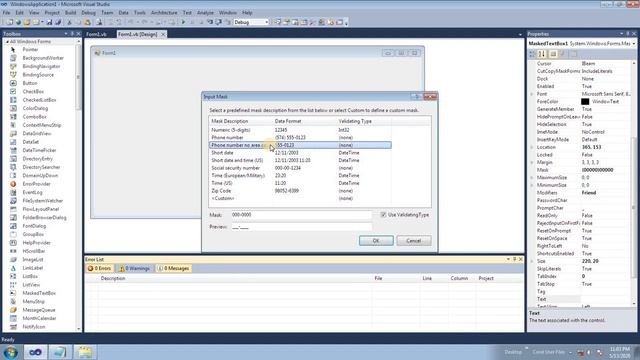Screen dimensions: 640x360
Task: Choose the Button control in Toolbox
Action: pos(30,83)
